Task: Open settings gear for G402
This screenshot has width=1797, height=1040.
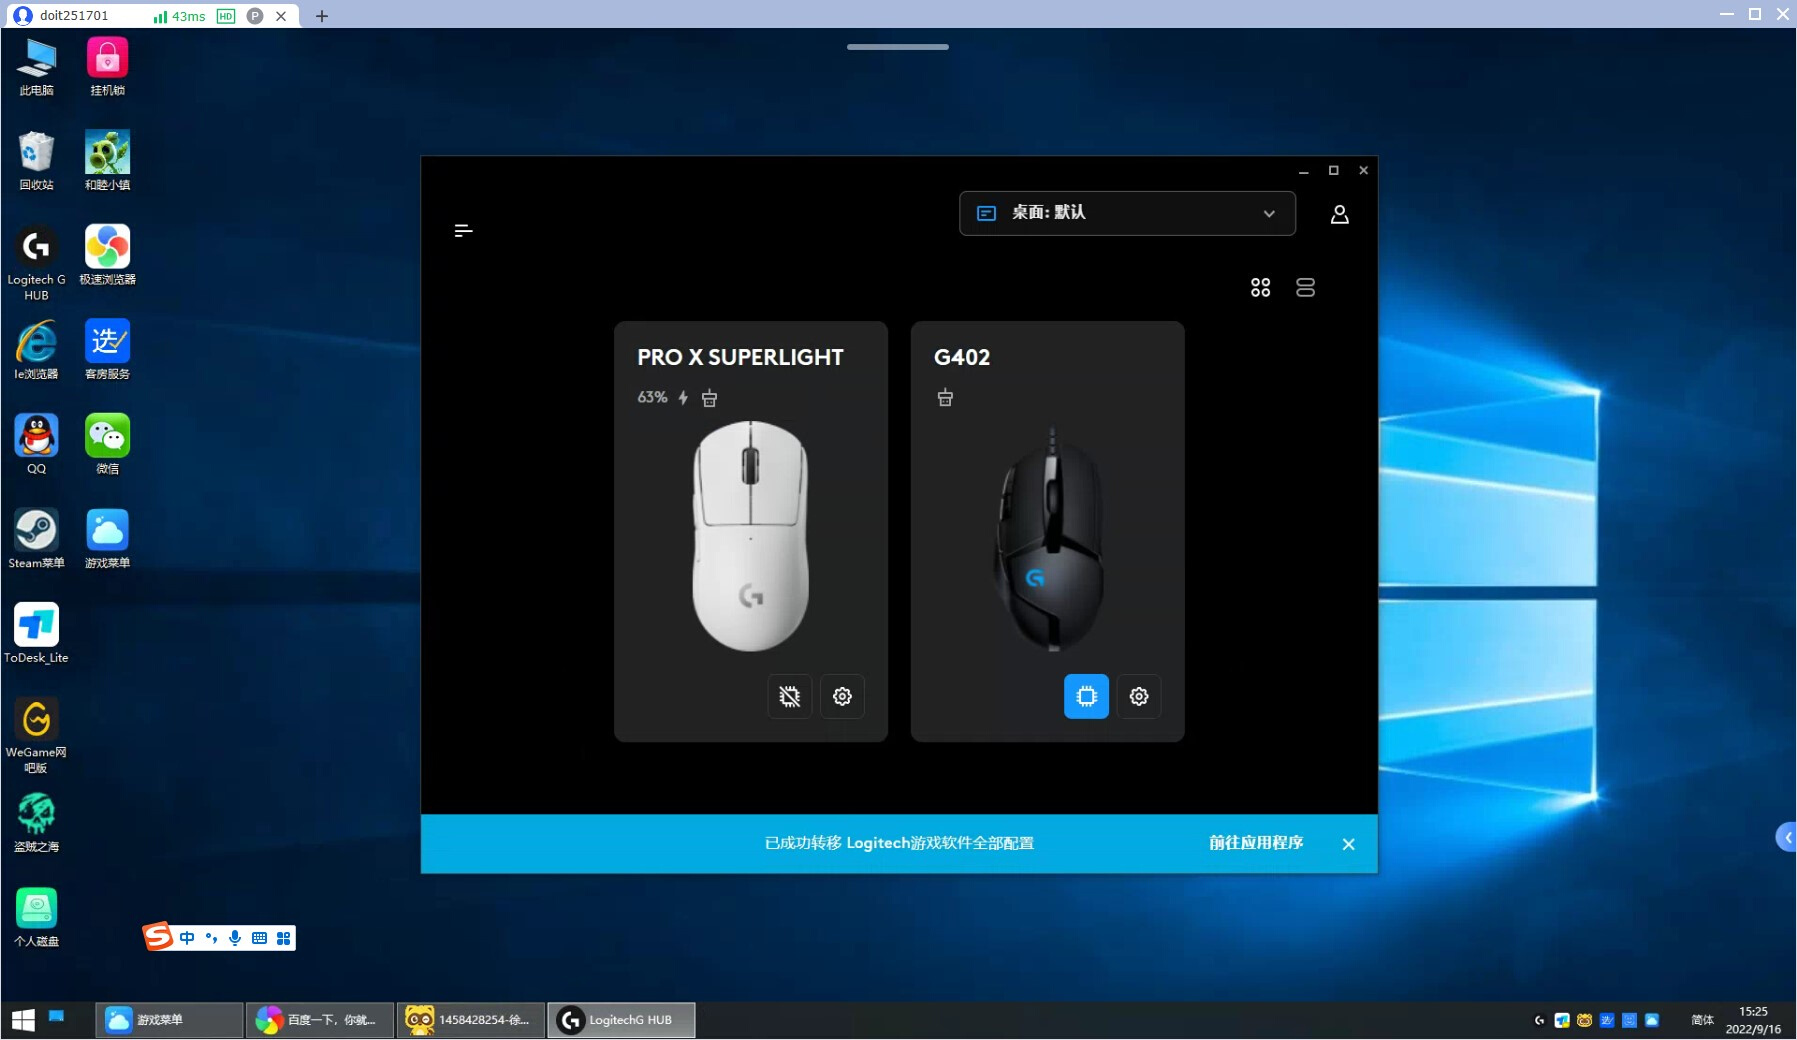Action: tap(1139, 696)
